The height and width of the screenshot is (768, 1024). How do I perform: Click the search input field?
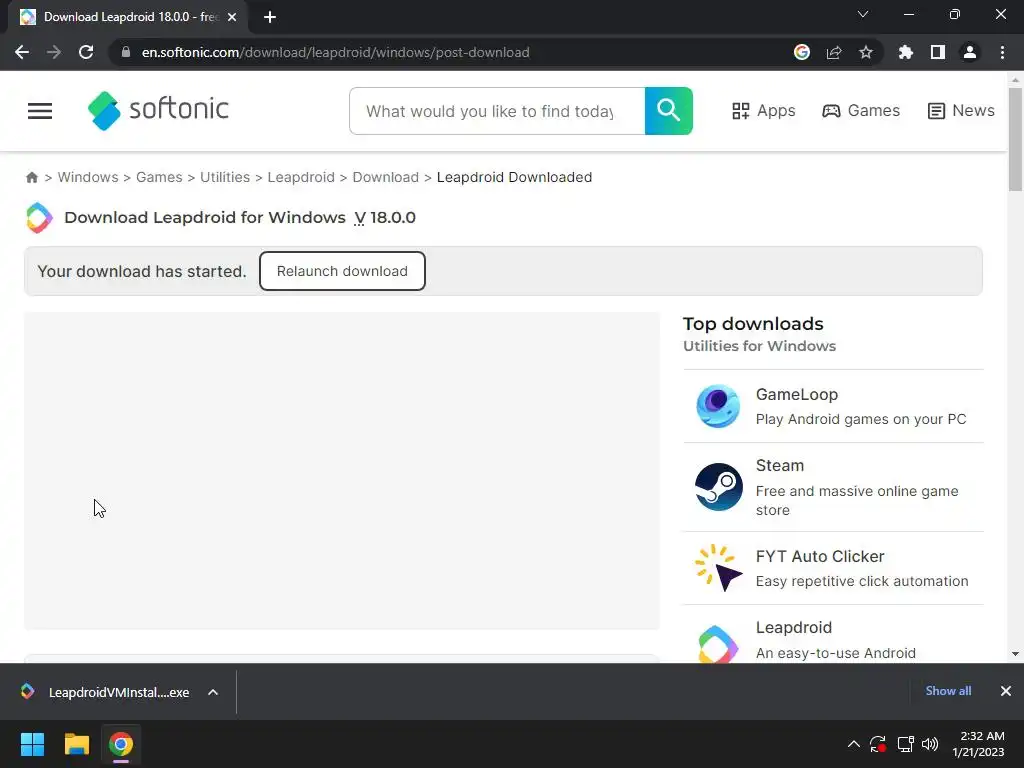[x=497, y=111]
